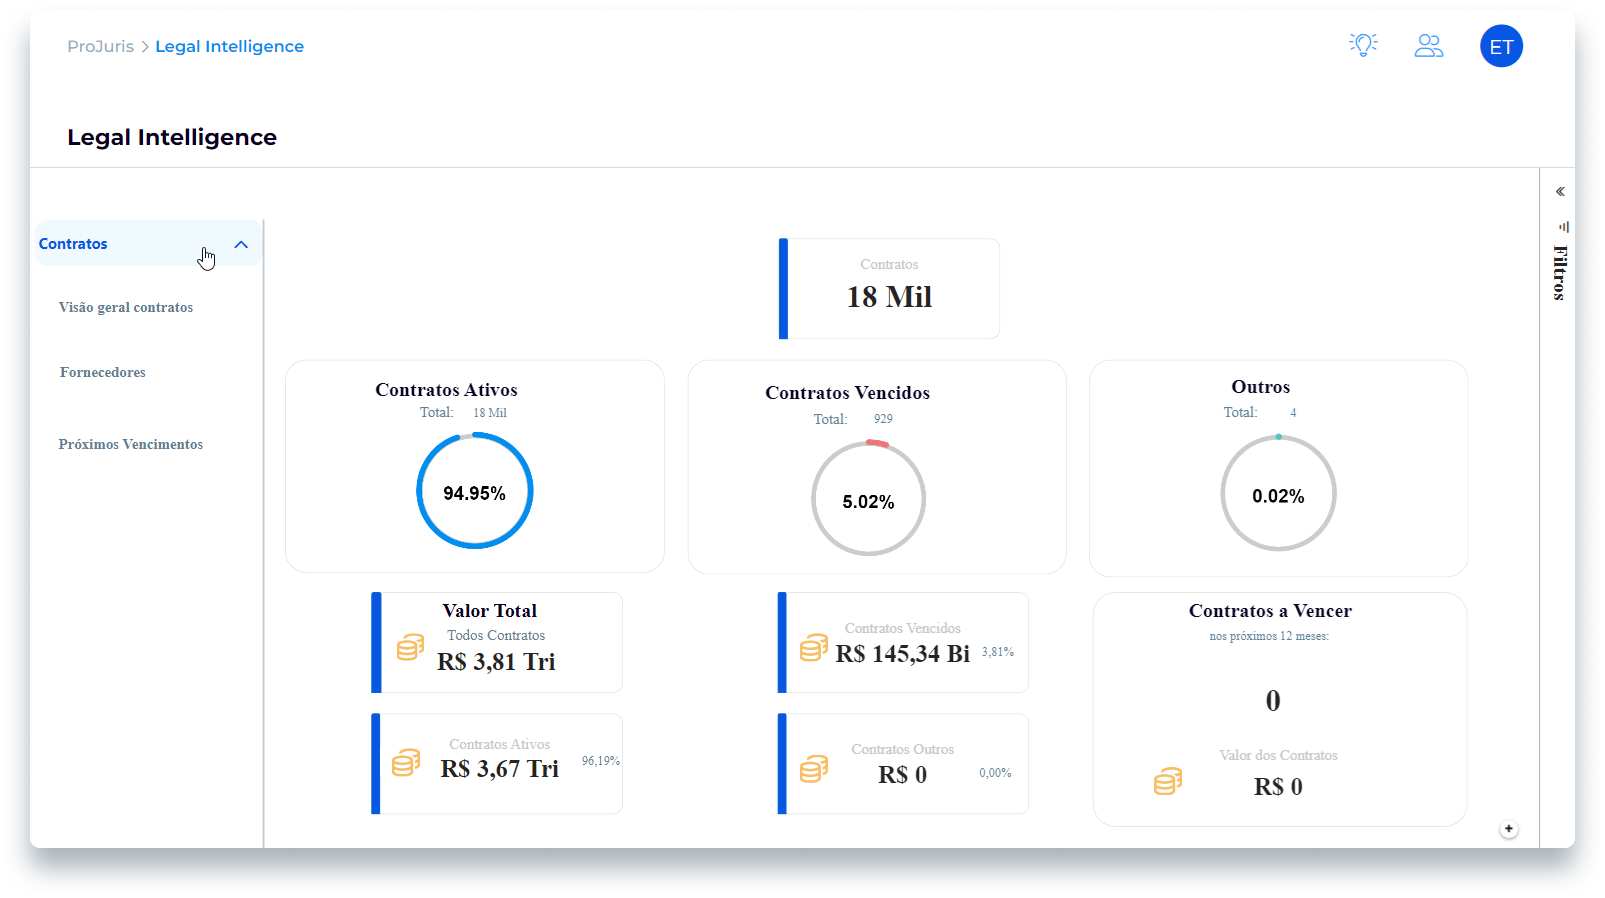Click the coins icon beside R$ 3,67 Tri
The height and width of the screenshot is (898, 1605).
[x=406, y=763]
